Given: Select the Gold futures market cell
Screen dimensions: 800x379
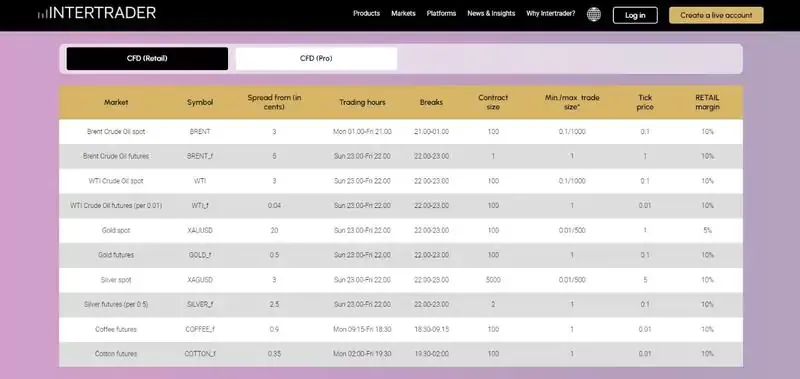Looking at the screenshot, I should [116, 255].
